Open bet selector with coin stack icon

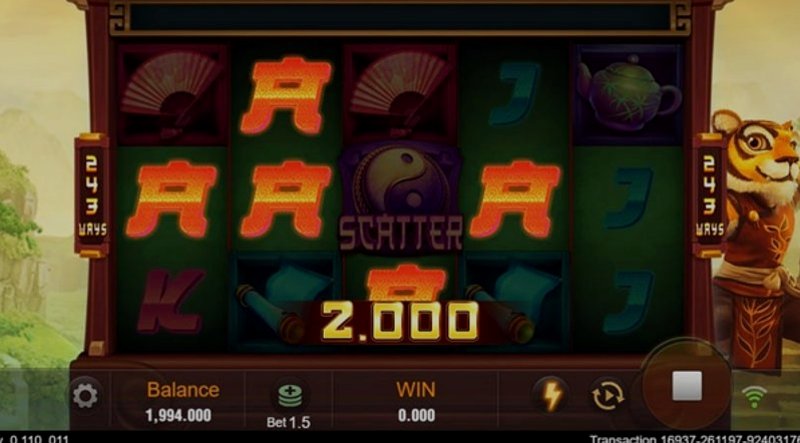click(290, 395)
